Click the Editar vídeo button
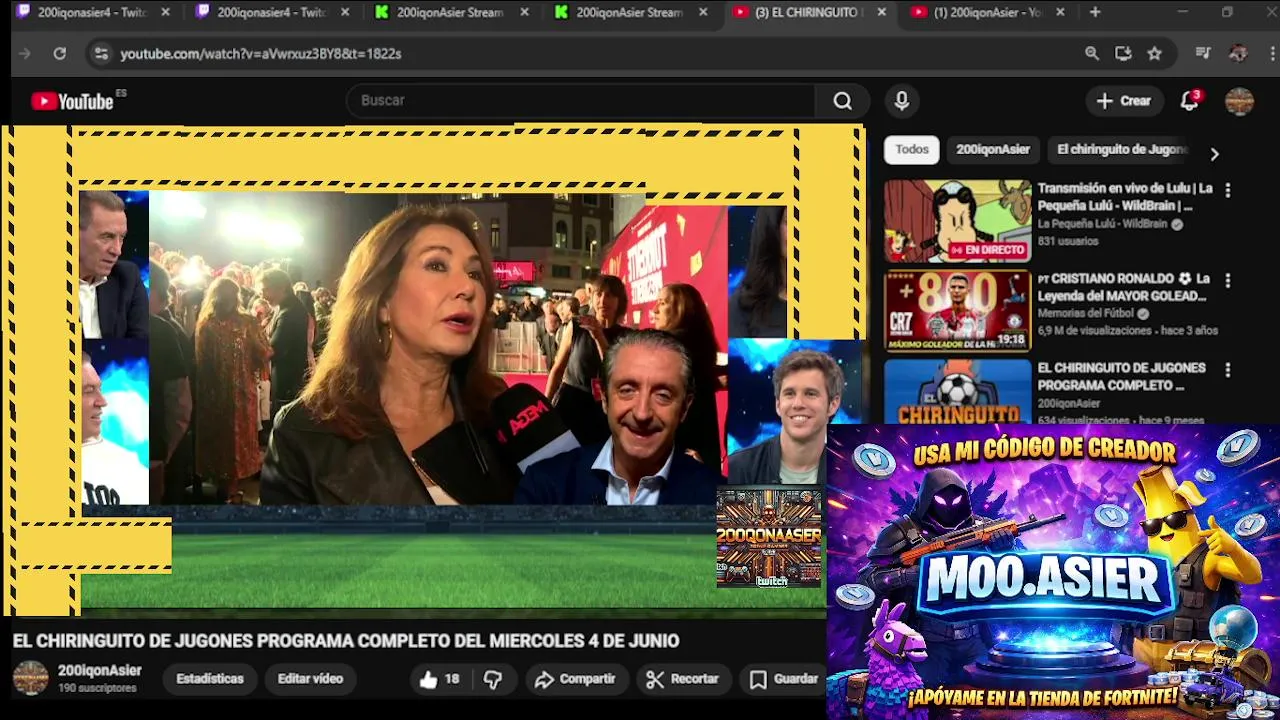1280x720 pixels. [310, 679]
